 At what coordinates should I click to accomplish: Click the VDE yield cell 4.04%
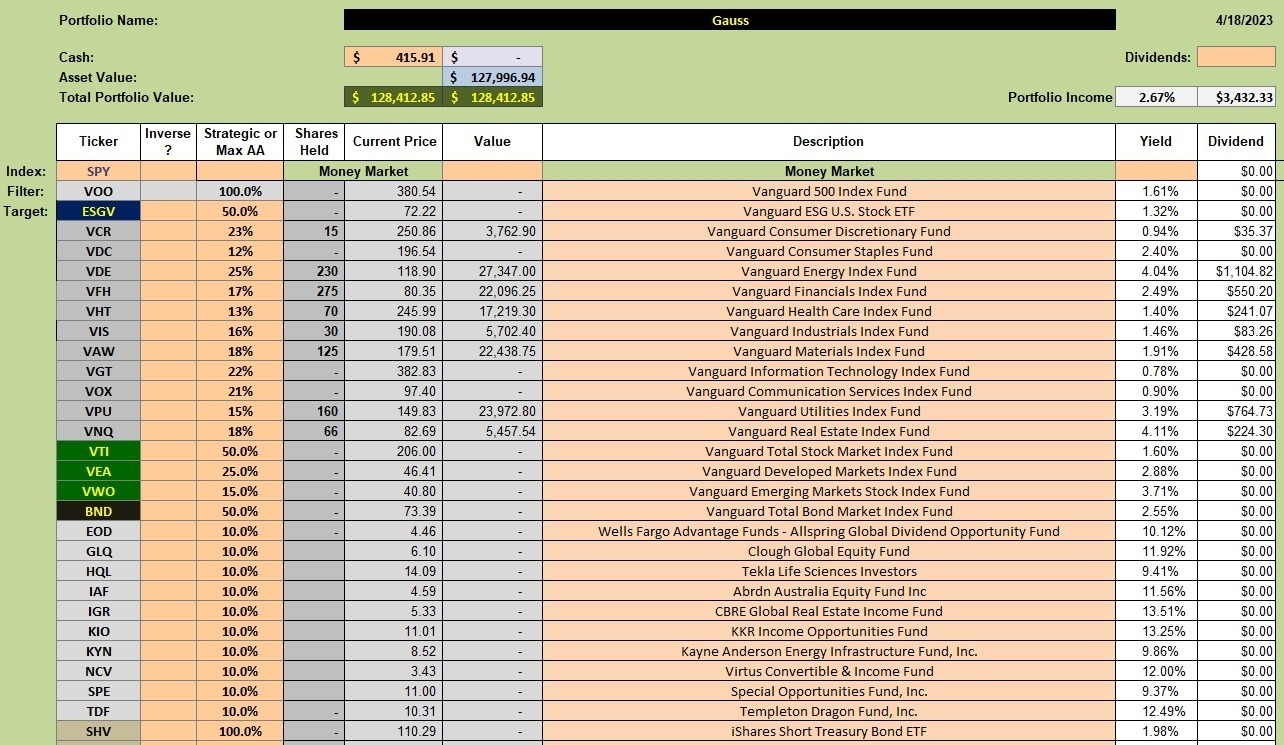pyautogui.click(x=1155, y=271)
